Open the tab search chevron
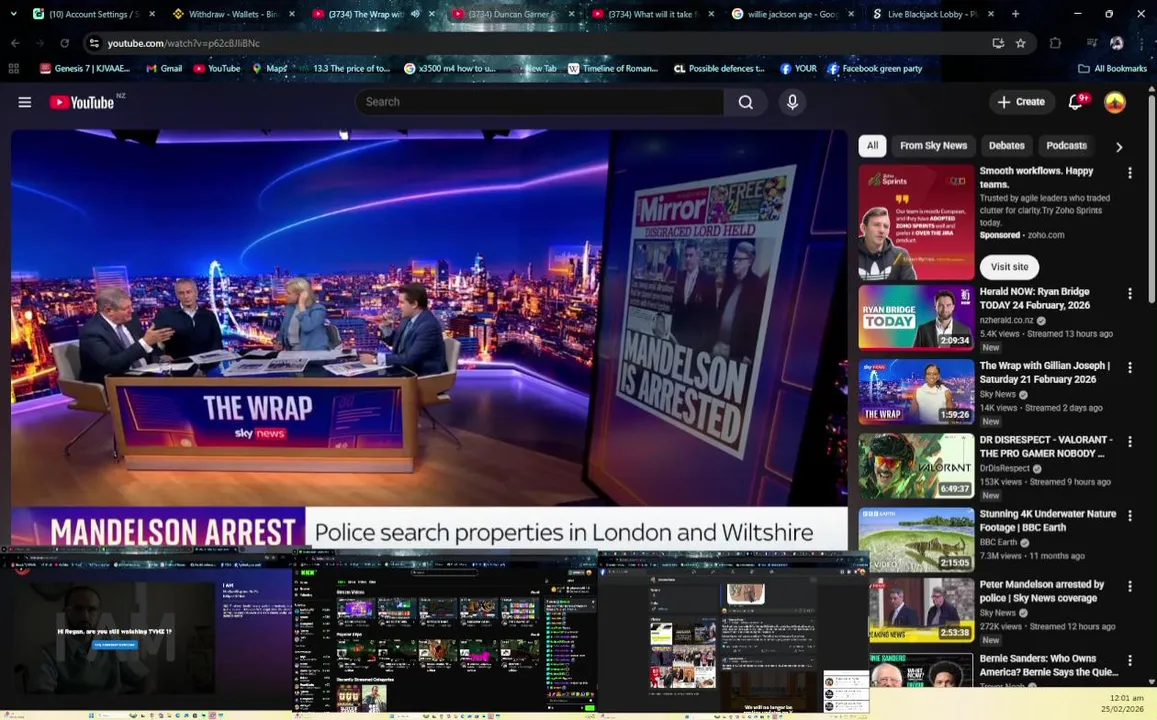 tap(13, 13)
